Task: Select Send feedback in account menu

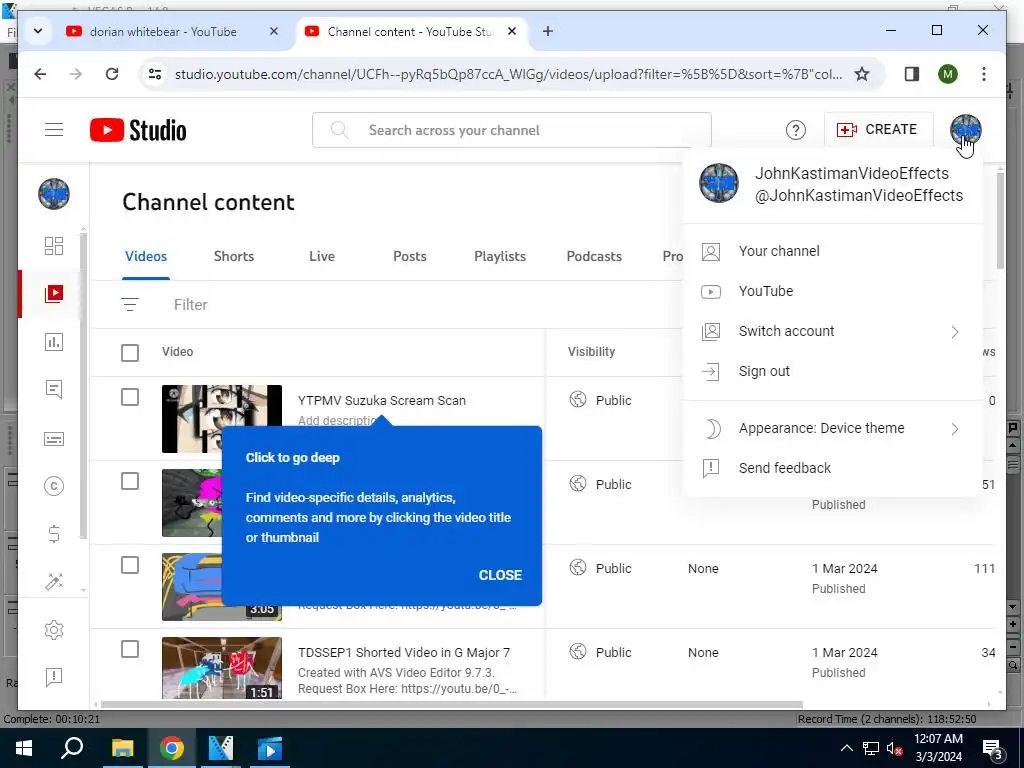Action: (832, 468)
